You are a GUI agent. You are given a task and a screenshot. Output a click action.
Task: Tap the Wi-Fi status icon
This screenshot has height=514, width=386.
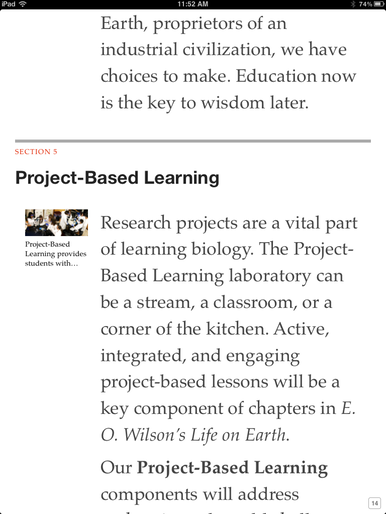click(x=23, y=4)
